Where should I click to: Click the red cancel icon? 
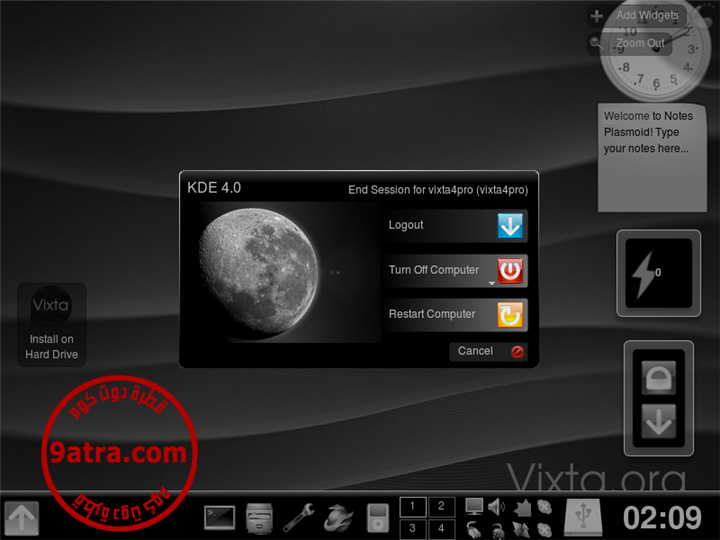517,352
